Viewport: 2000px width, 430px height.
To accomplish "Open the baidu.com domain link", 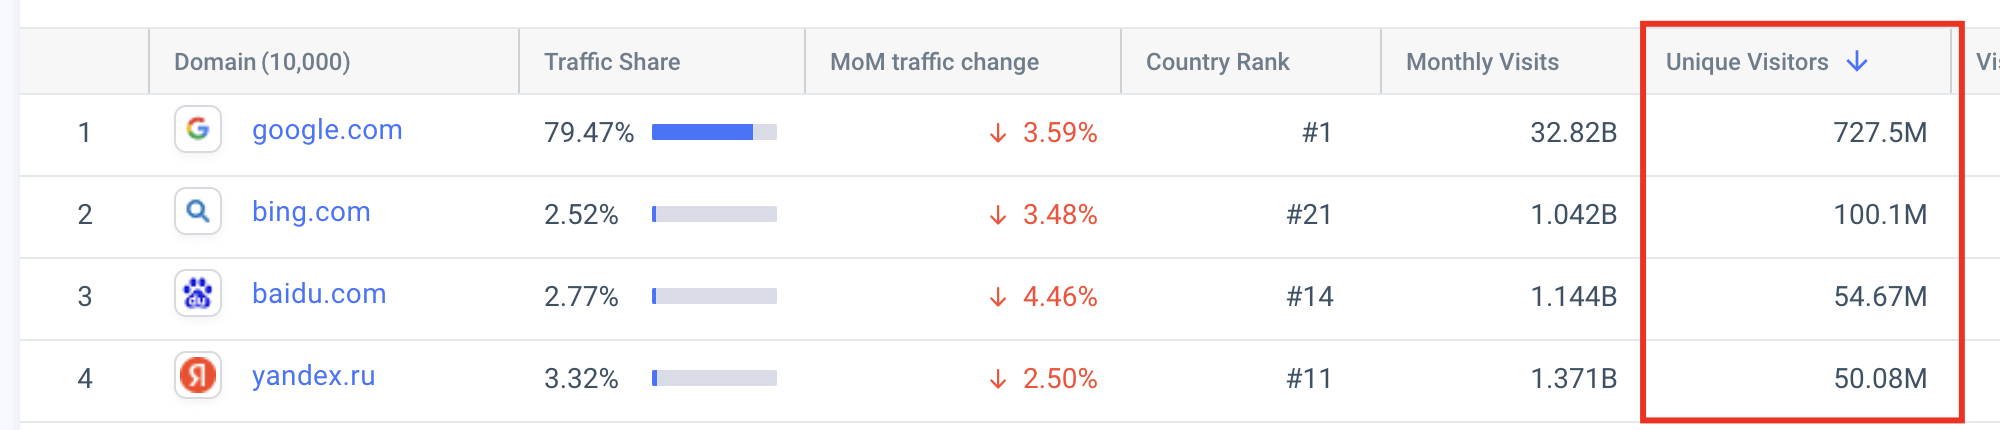I will 319,294.
